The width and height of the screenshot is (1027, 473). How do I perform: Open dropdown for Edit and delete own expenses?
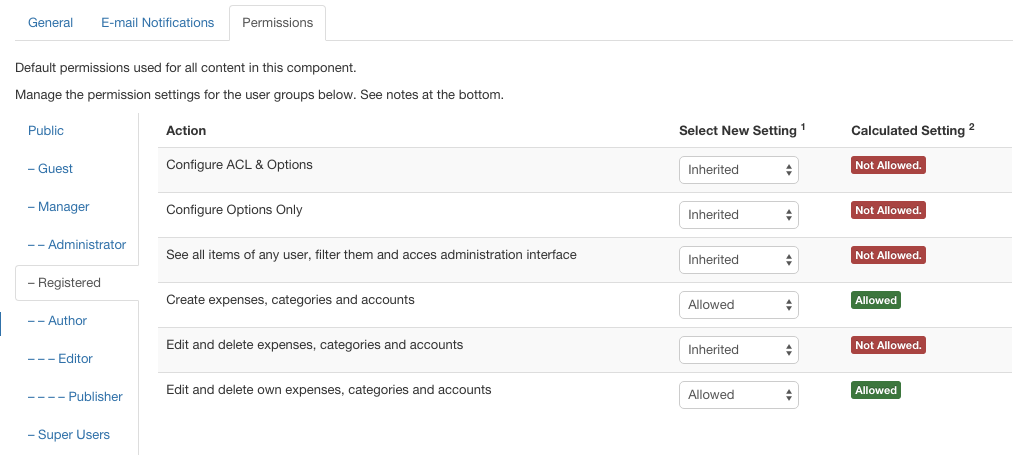(x=739, y=395)
